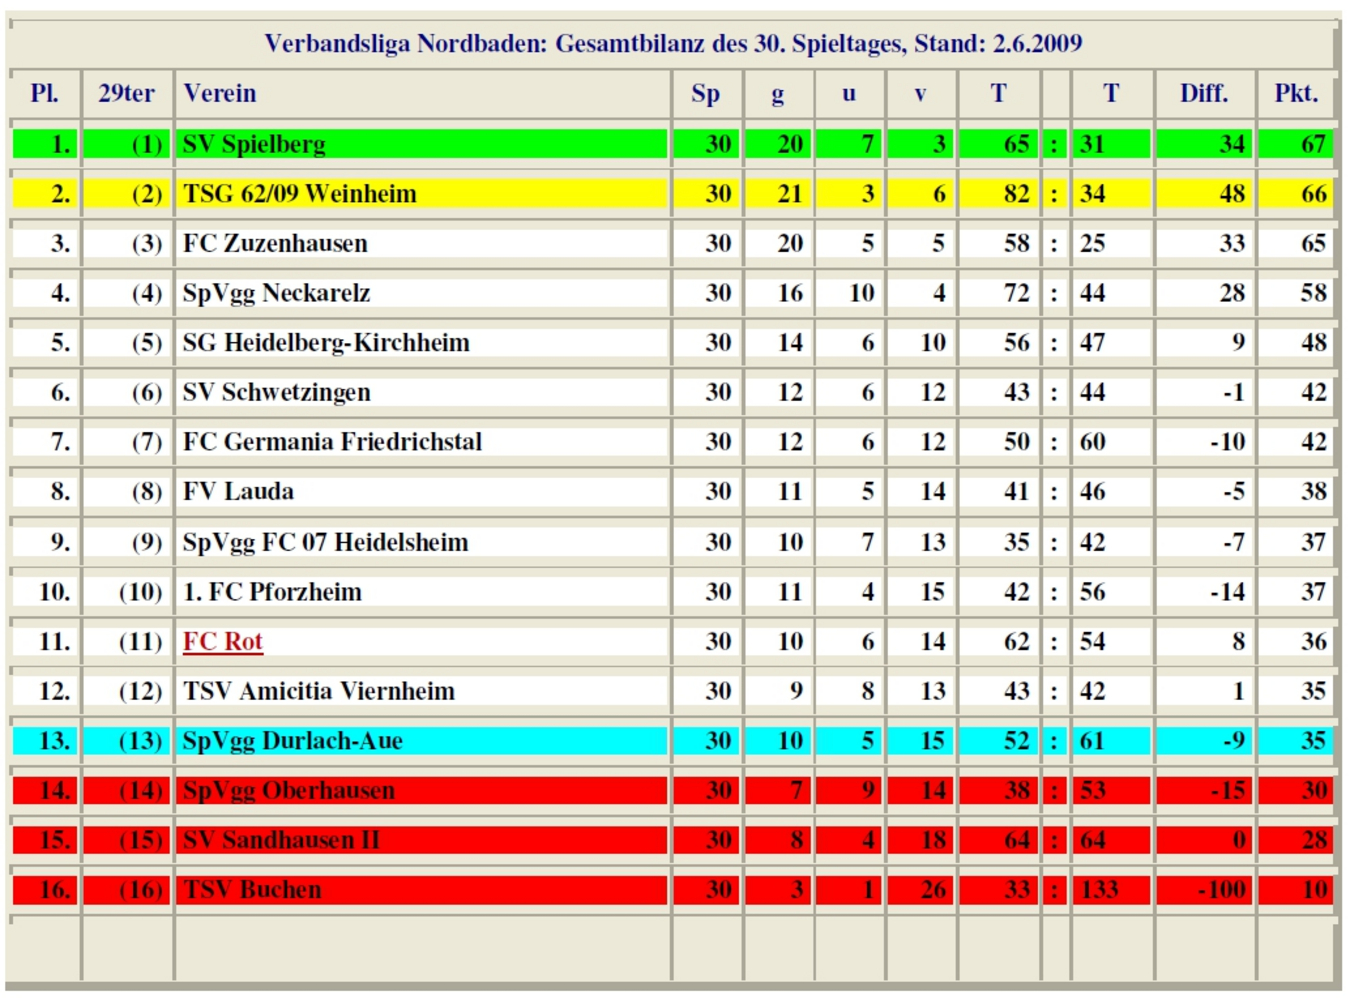Screen dimensions: 1350x1000
Task: Click the SV Sandhausen II team name
Action: point(281,840)
